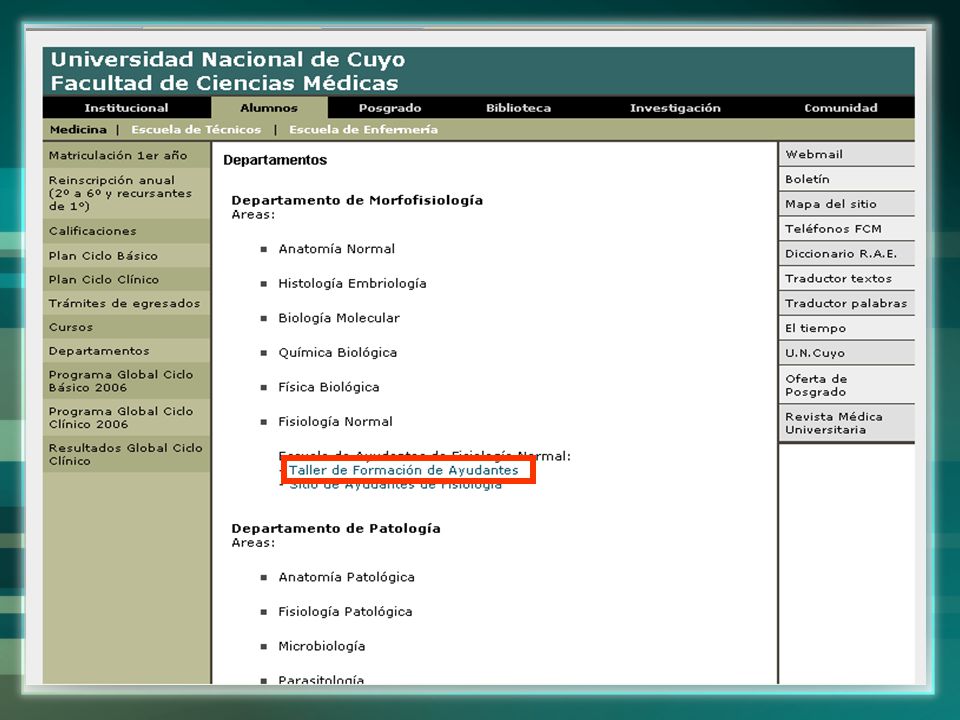
Task: Open Departamentos in left sidebar
Action: (x=127, y=351)
